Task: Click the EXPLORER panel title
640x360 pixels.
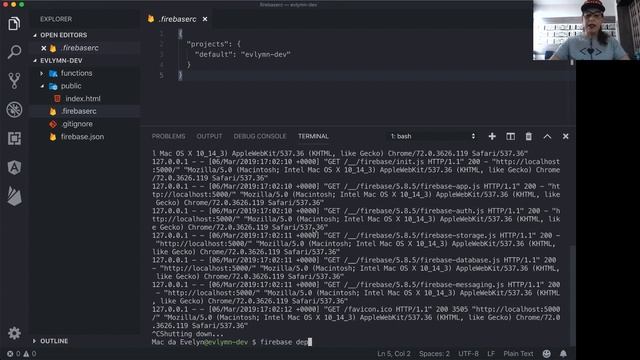Action: coord(56,19)
